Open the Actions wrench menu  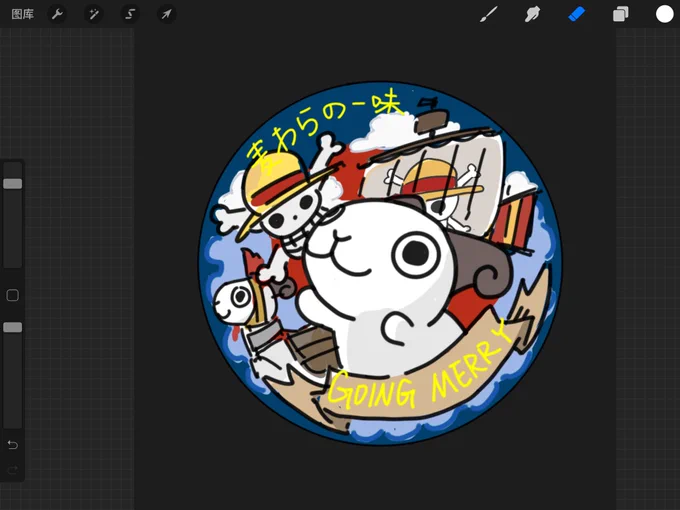(57, 14)
